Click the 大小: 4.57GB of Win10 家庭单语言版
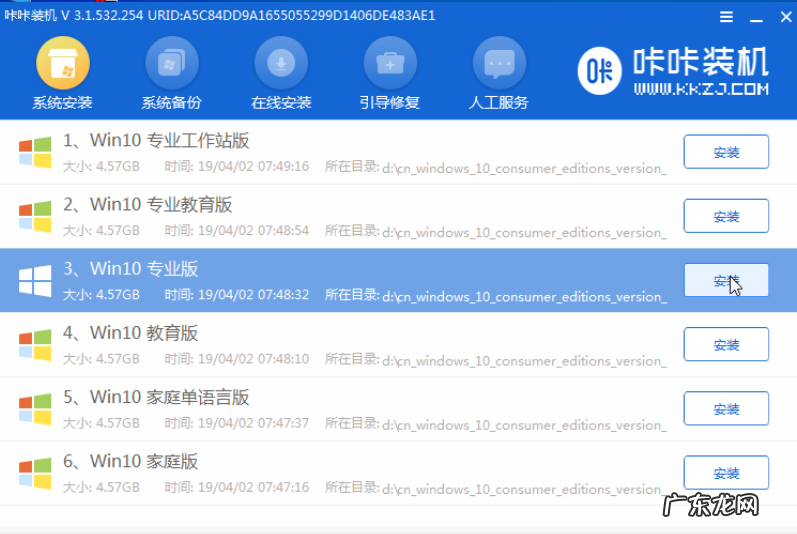The height and width of the screenshot is (534, 797). pos(101,423)
